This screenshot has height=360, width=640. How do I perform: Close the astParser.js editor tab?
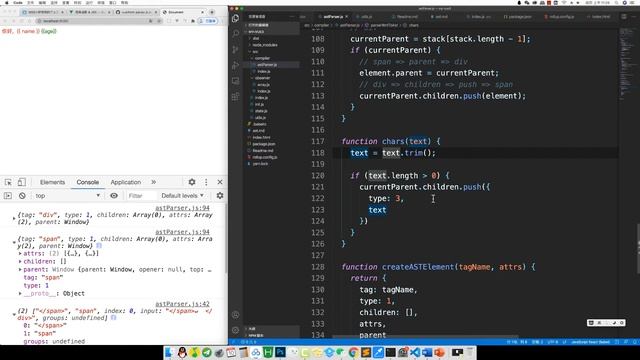347,17
